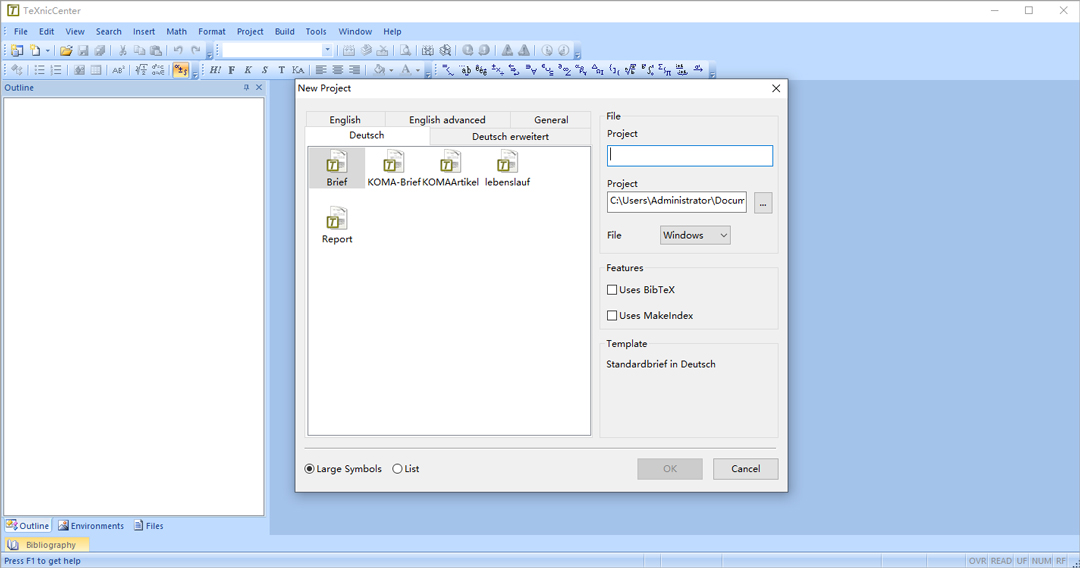Select the Large Symbols radio button
The width and height of the screenshot is (1080, 568).
click(309, 469)
